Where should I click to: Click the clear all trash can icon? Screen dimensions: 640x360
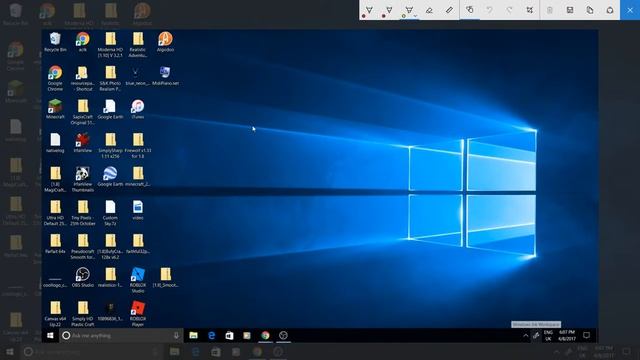click(550, 10)
